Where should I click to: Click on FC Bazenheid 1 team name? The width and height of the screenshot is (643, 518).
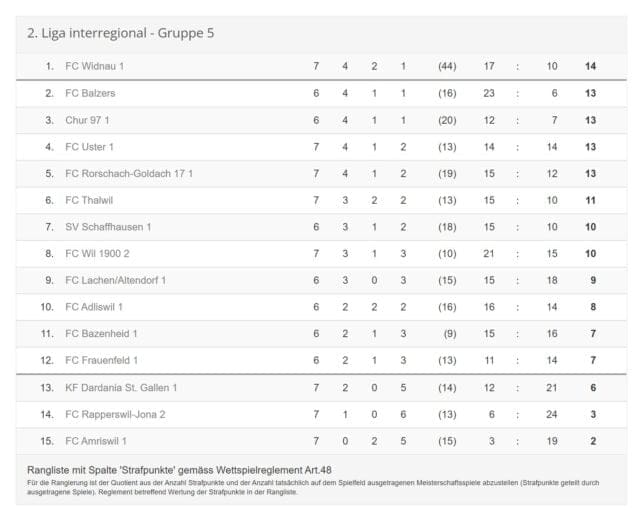click(x=101, y=333)
